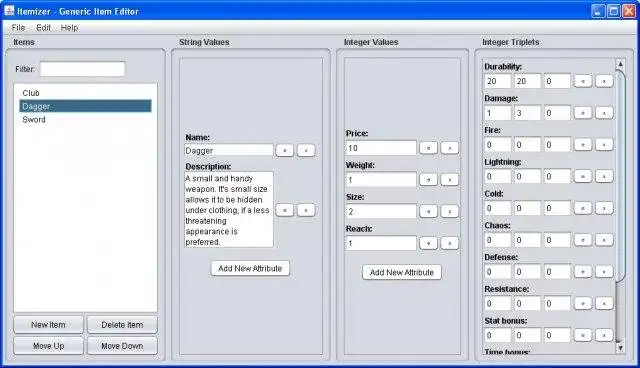Image resolution: width=640 pixels, height=368 pixels.
Task: Open the Help menu
Action: (69, 28)
